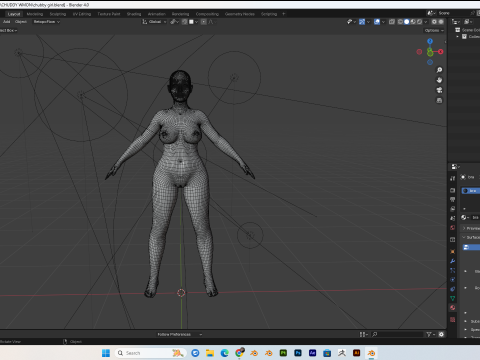The image size is (480, 360).
Task: Toggle viewport overlays display
Action: click(377, 22)
